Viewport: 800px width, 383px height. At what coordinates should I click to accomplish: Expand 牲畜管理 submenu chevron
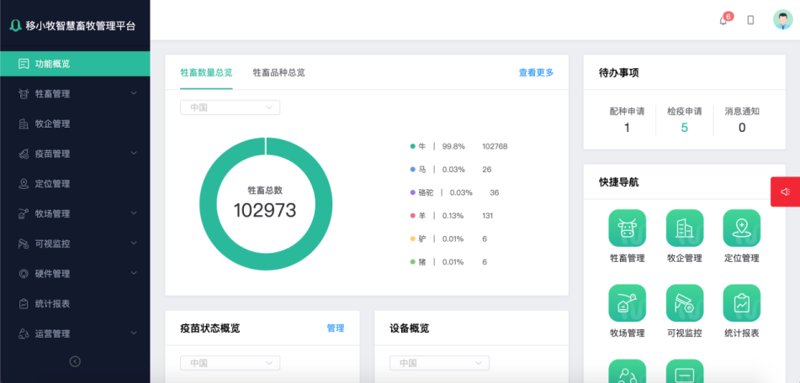(x=134, y=93)
